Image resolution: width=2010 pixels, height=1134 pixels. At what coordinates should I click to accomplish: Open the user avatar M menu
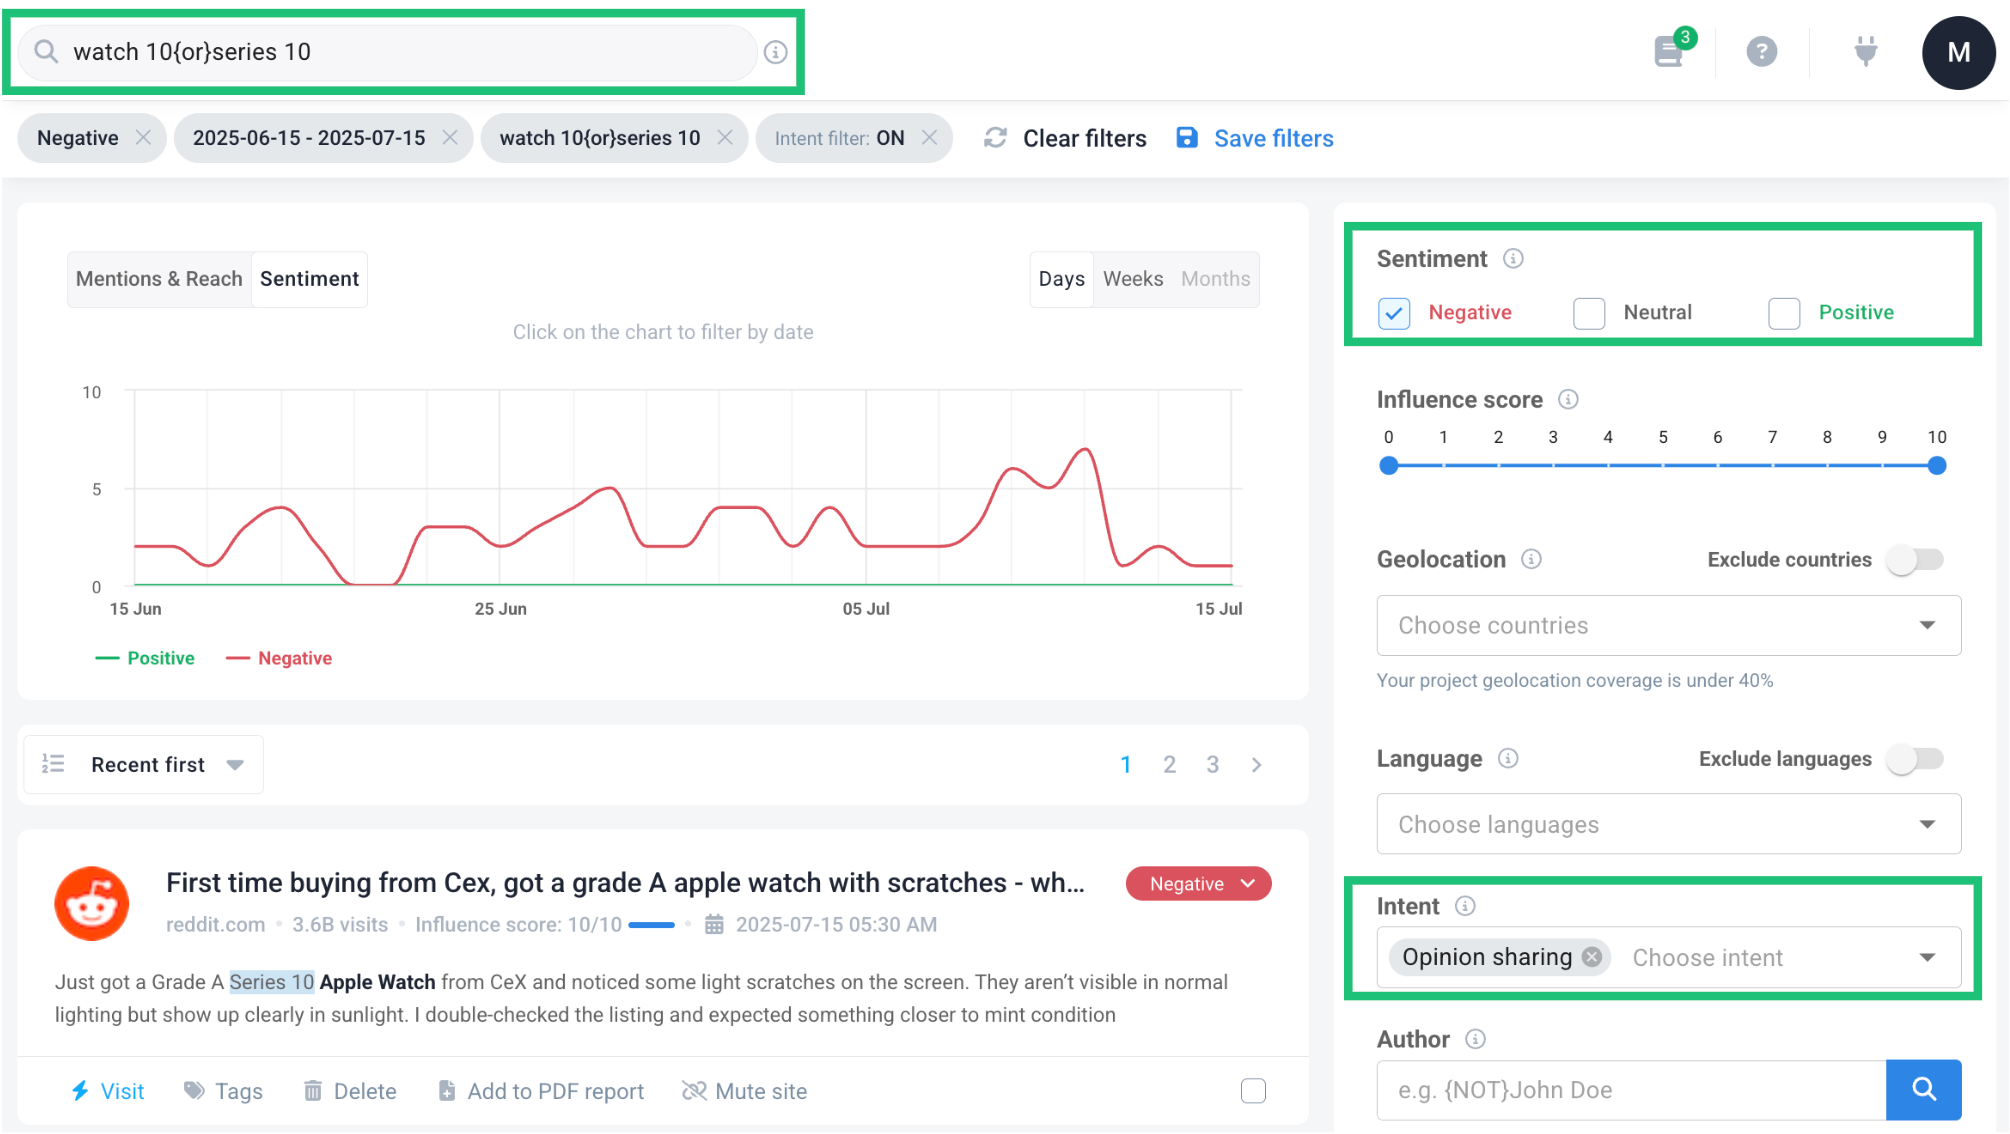coord(1958,52)
